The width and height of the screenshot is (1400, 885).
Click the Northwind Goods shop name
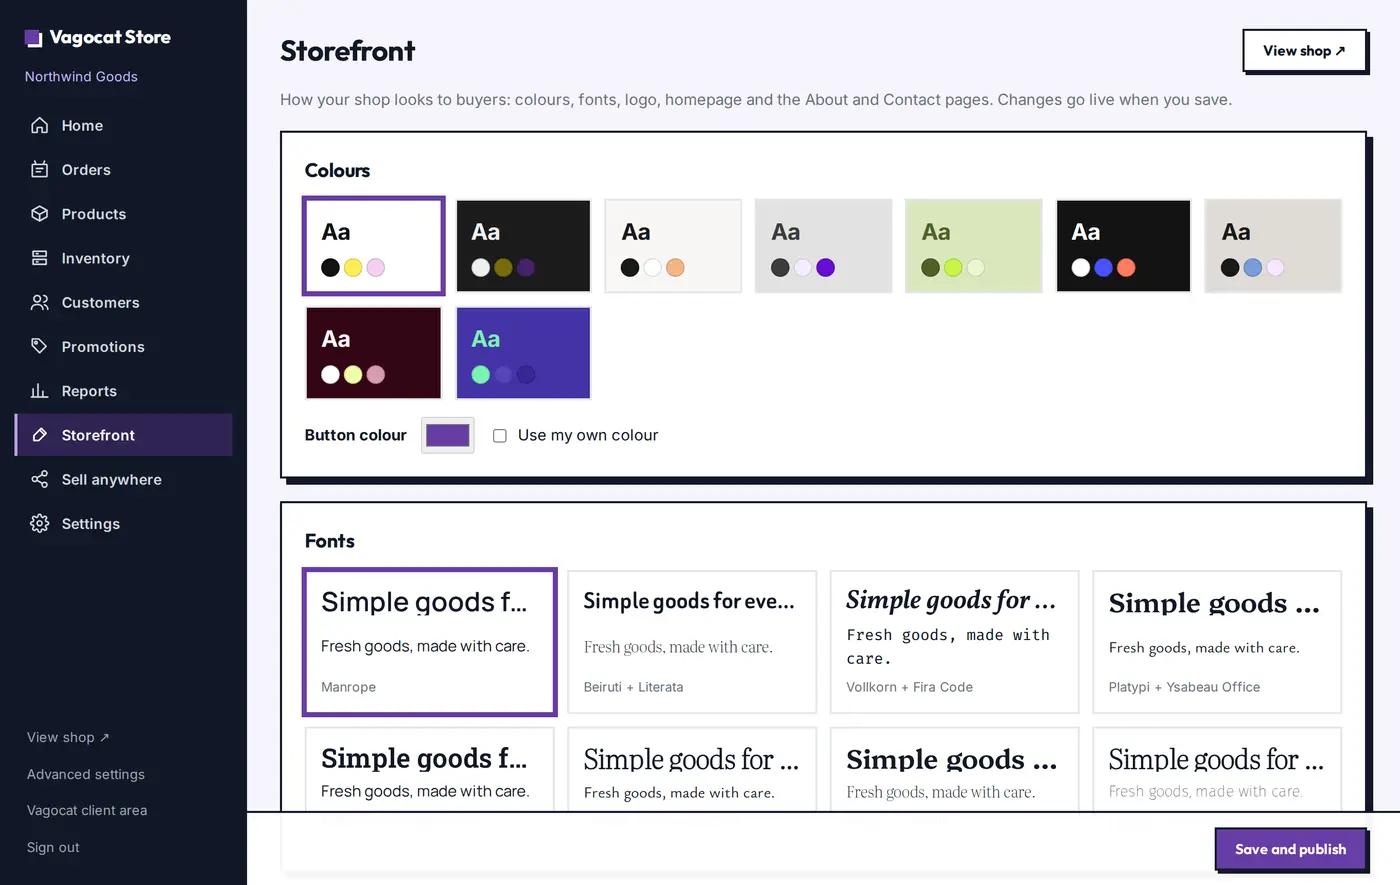[x=81, y=77]
